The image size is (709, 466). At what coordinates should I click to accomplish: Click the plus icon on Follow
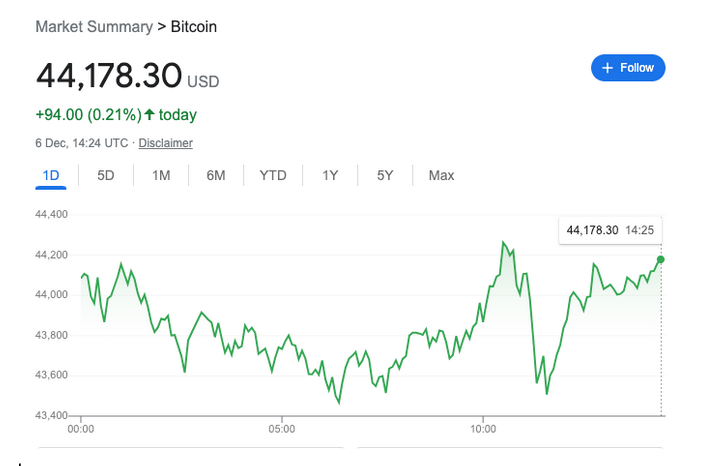tap(607, 68)
